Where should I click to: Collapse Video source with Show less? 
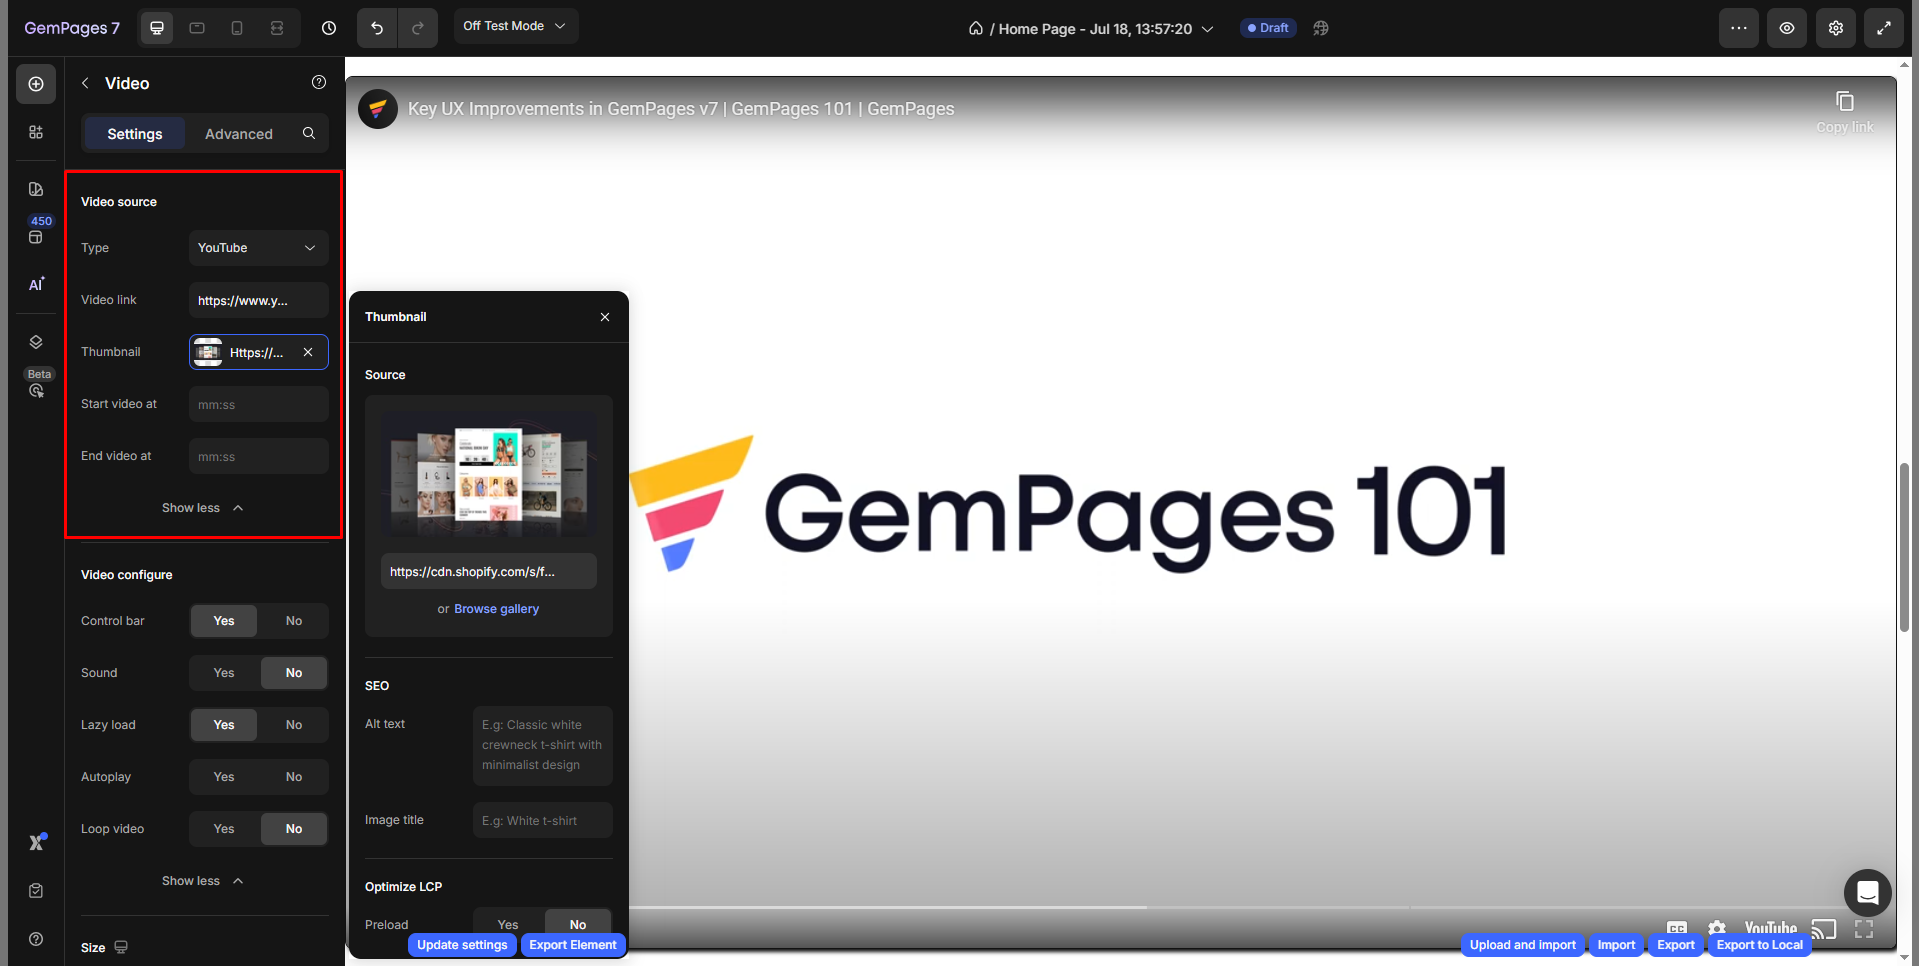pyautogui.click(x=203, y=508)
